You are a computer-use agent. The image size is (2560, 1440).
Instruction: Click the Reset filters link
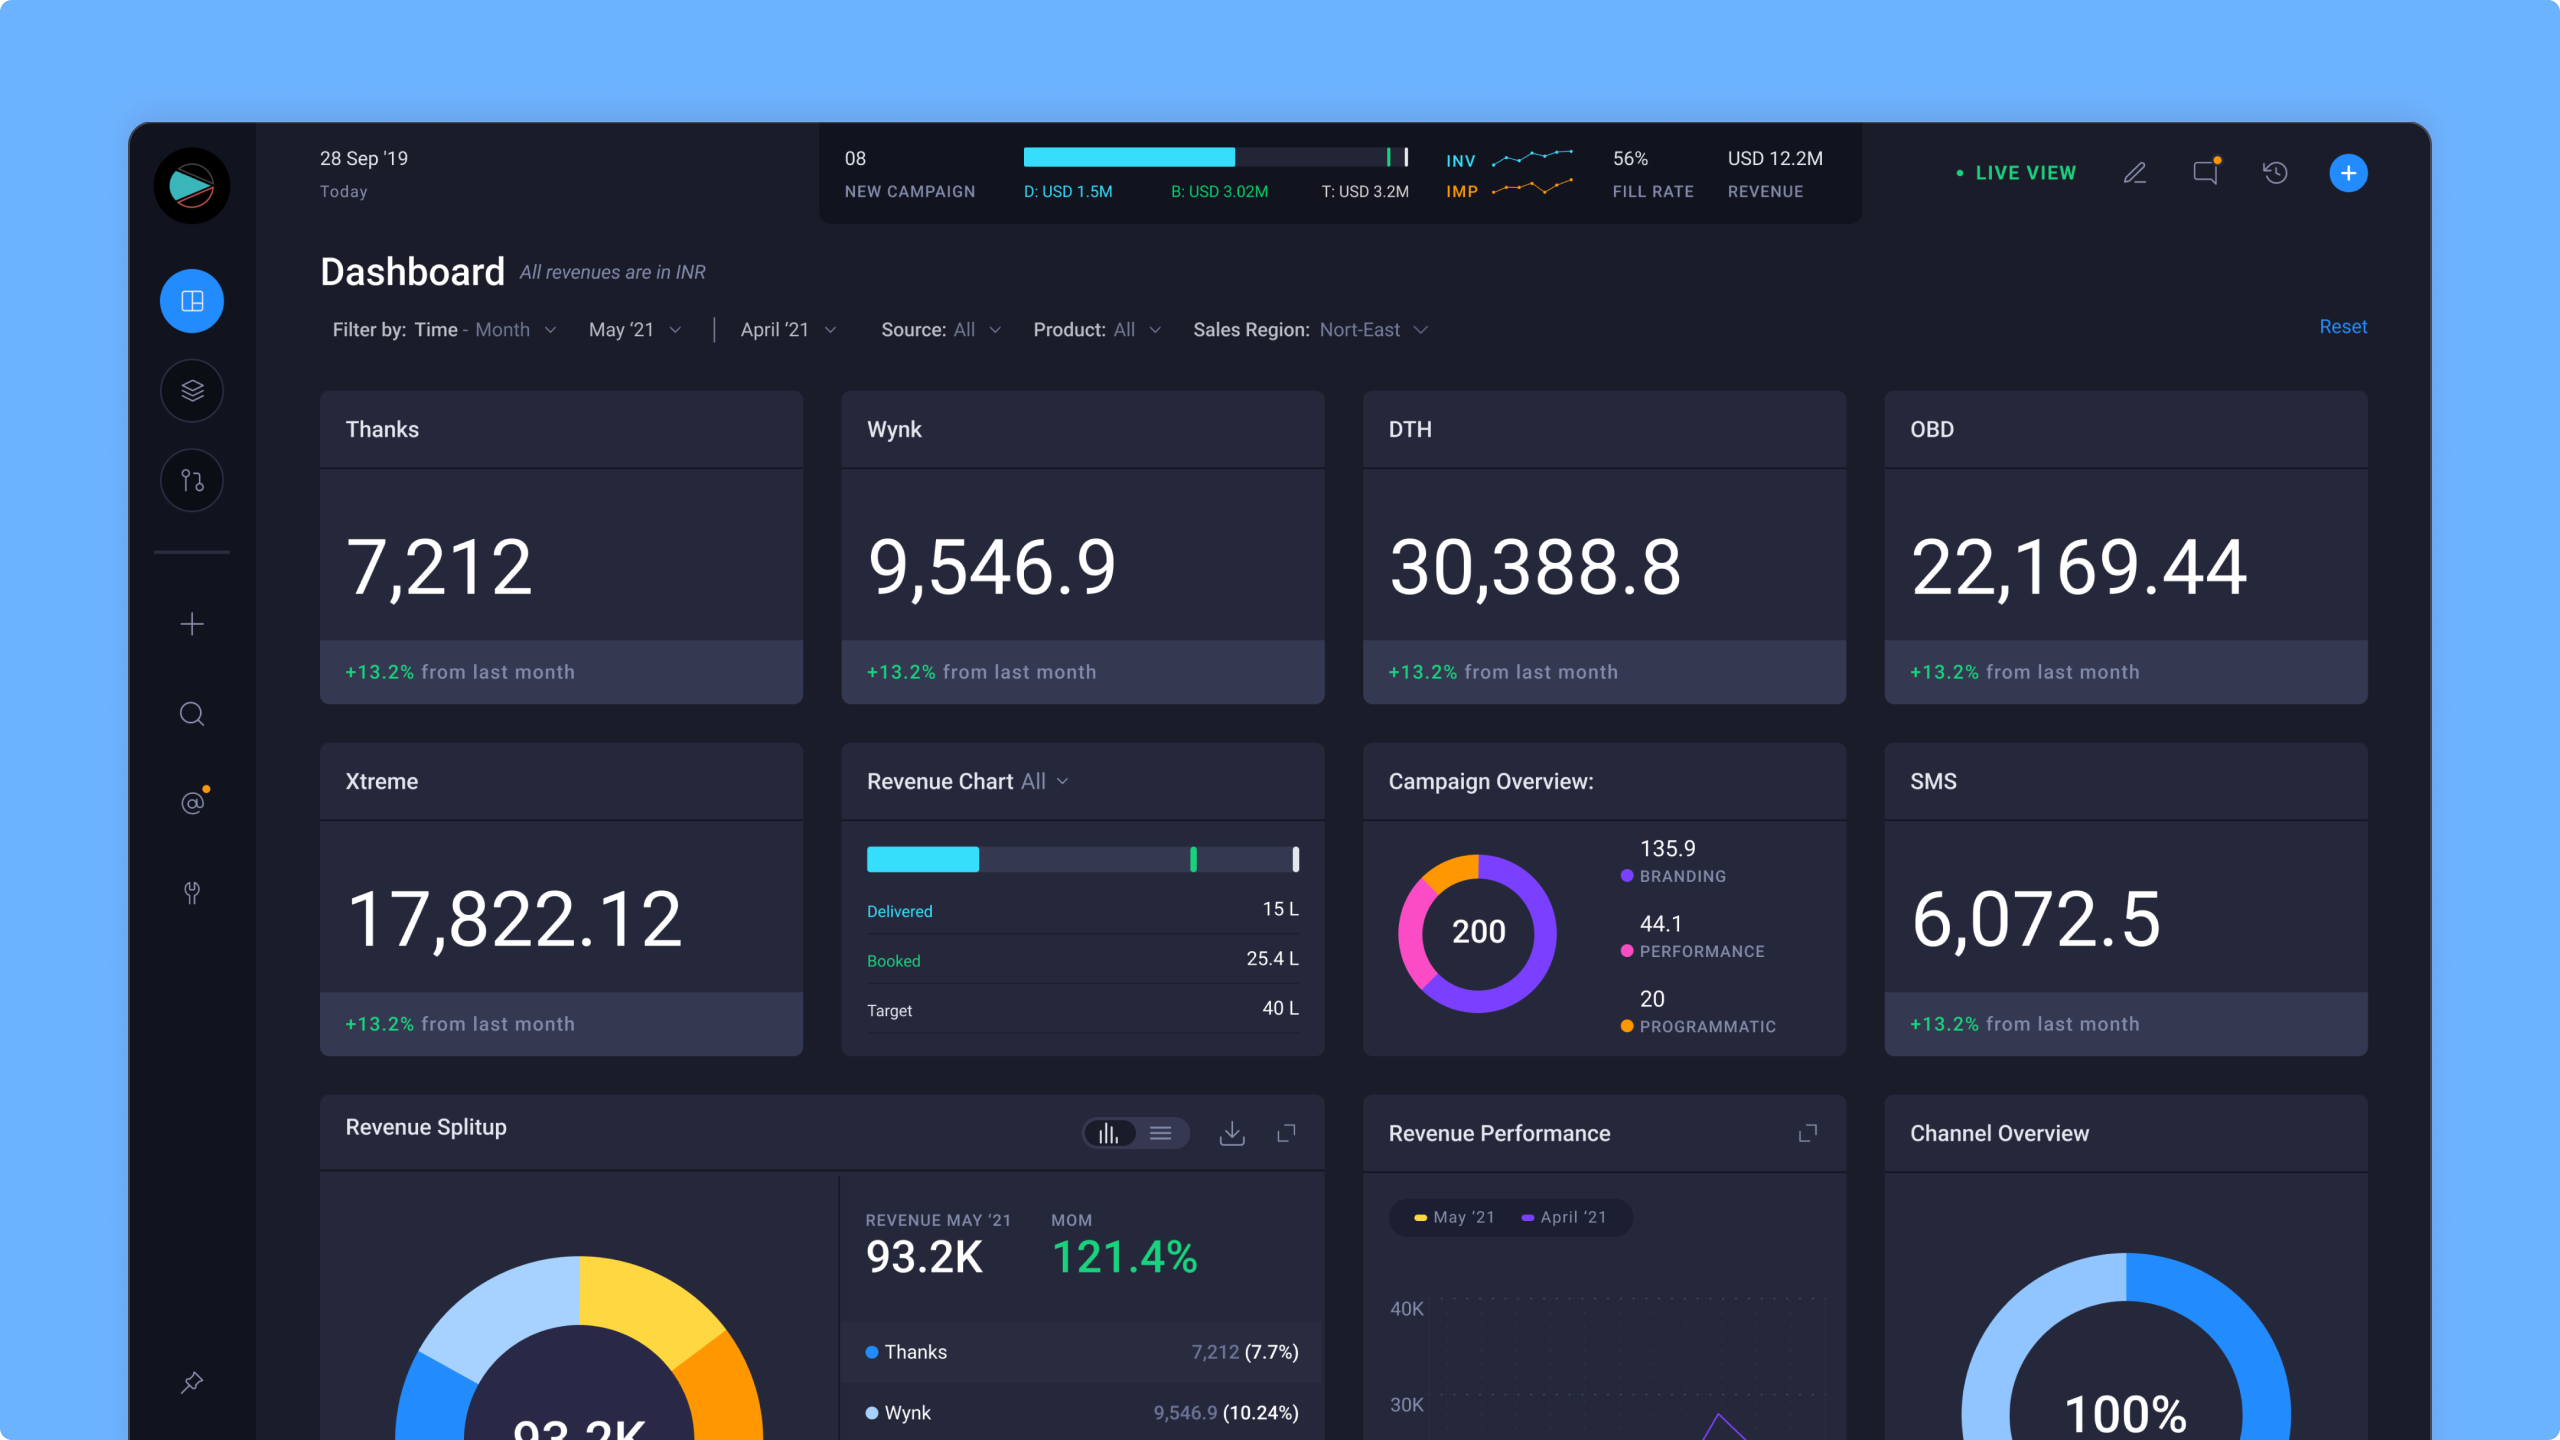(2343, 327)
